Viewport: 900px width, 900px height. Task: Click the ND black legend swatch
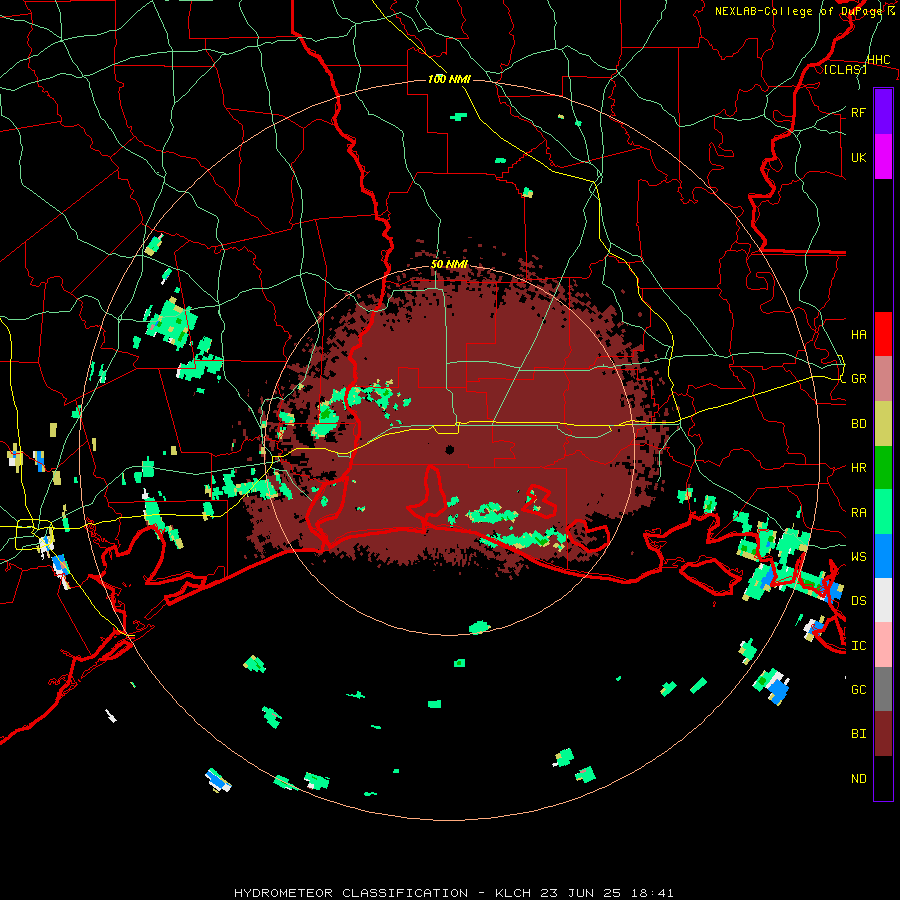pyautogui.click(x=883, y=778)
